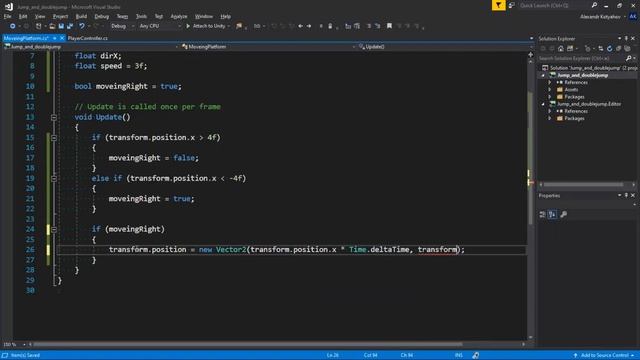Open the Debug menu
Screen dimensions: 640x360
(x=102, y=16)
